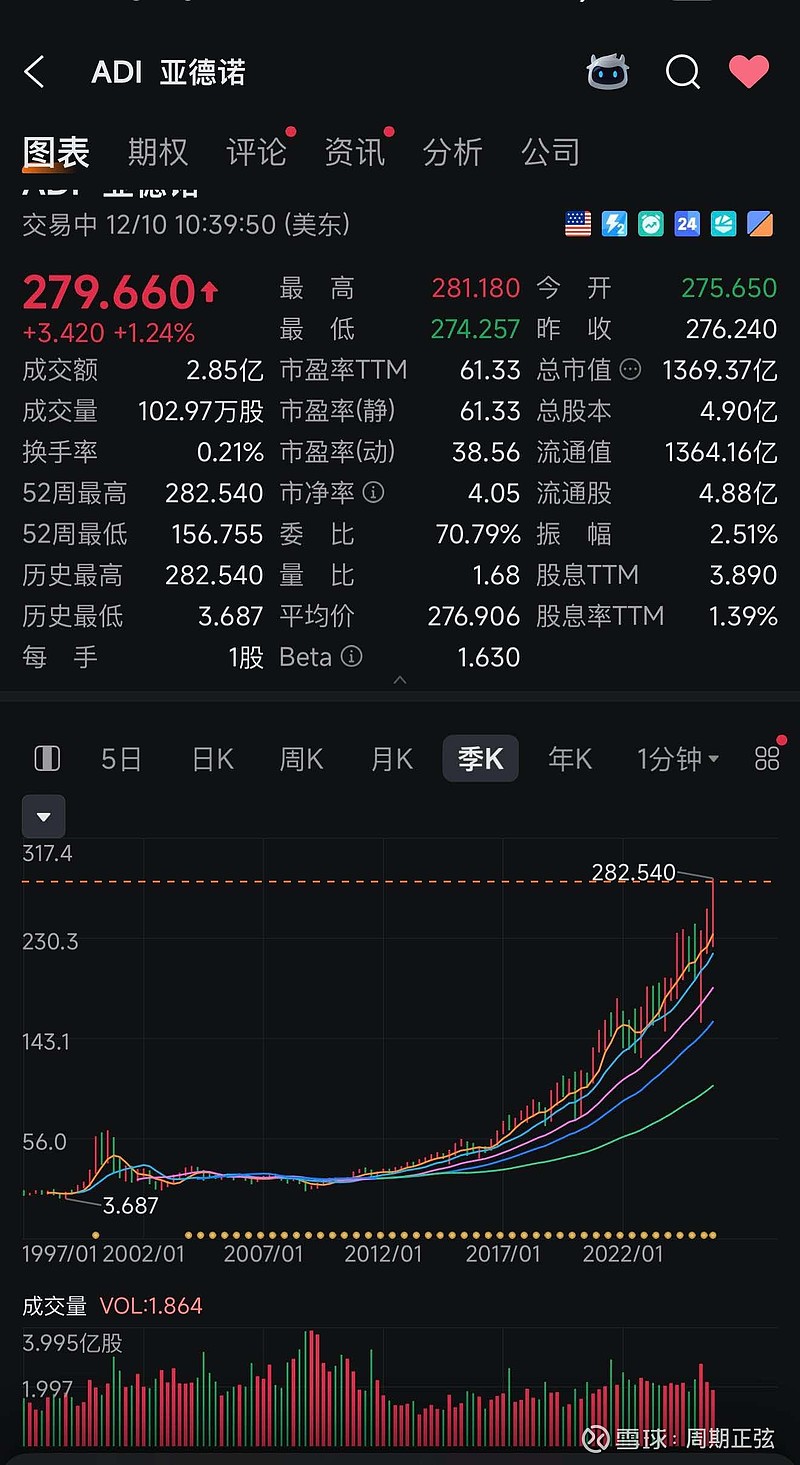Open the search magnifier icon
This screenshot has width=800, height=1465.
[682, 72]
